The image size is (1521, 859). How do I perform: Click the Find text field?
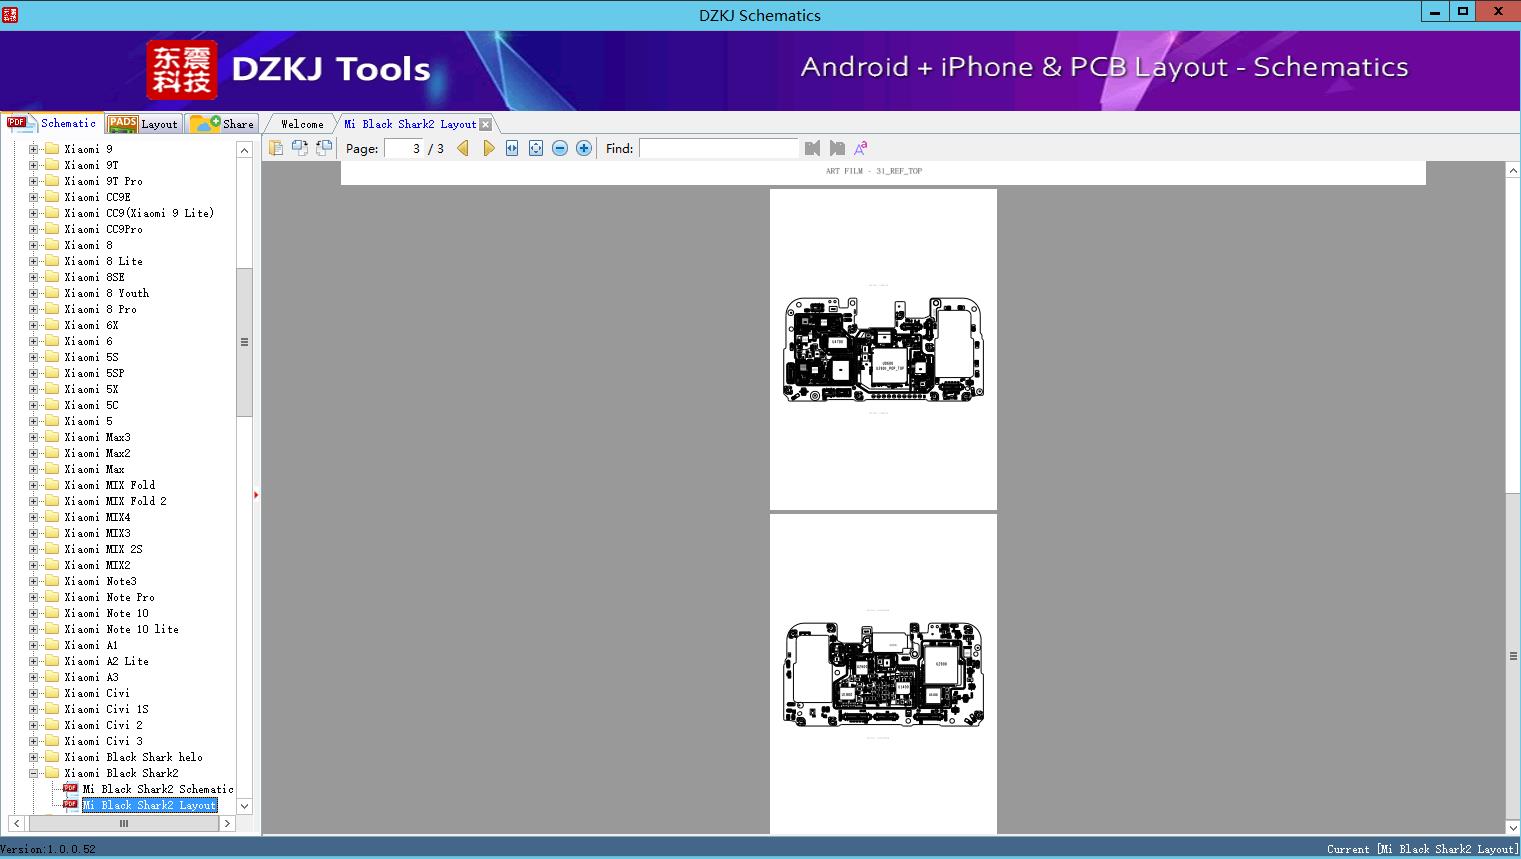(719, 148)
